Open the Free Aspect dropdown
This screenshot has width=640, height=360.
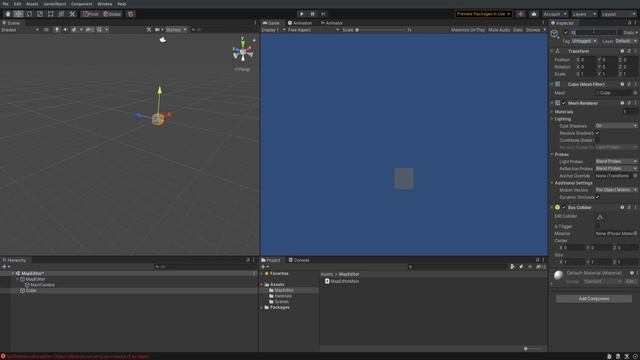(x=313, y=30)
